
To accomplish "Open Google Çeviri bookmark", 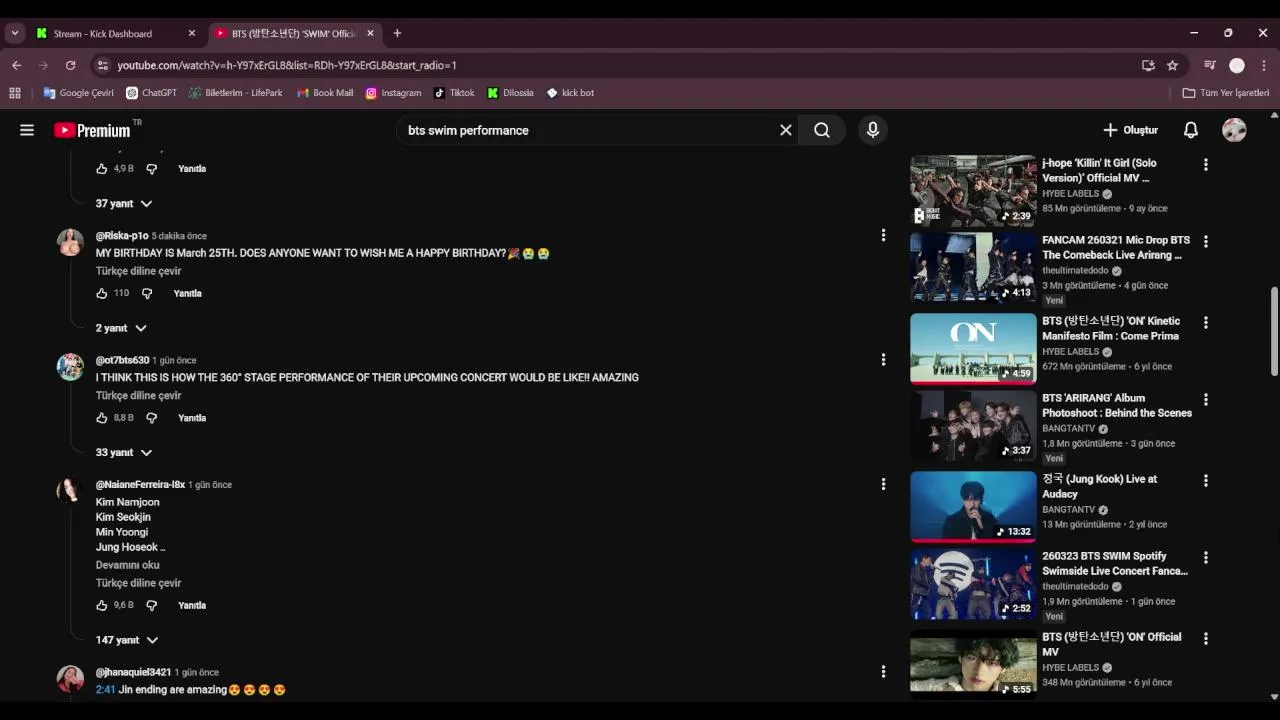I will coord(78,93).
